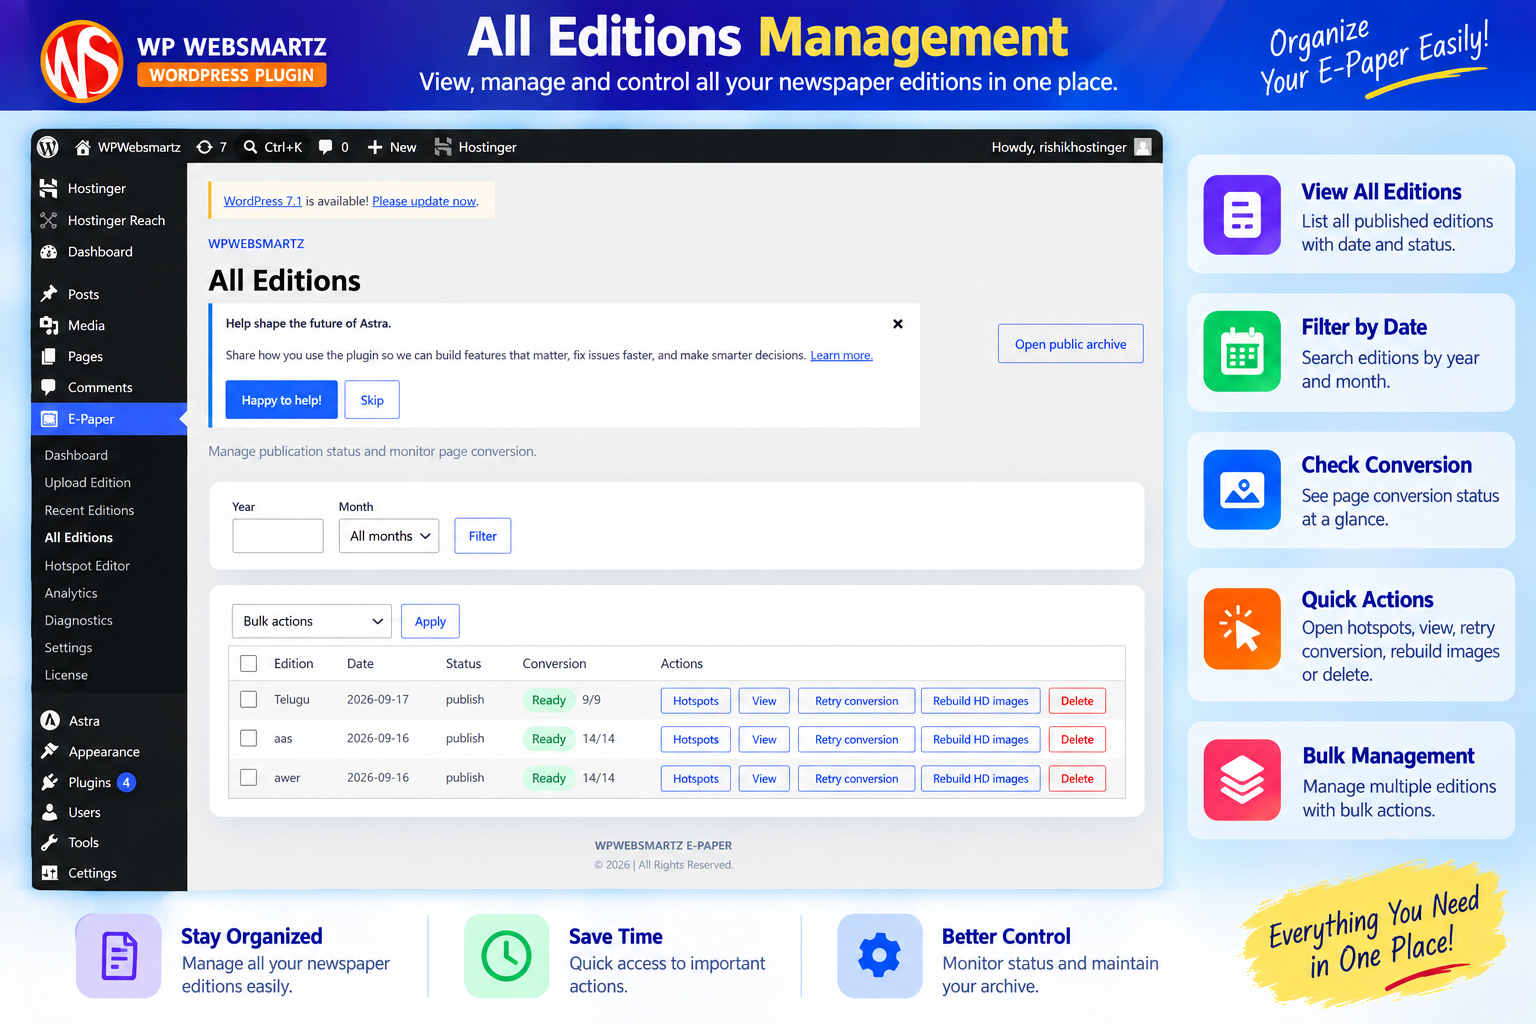Click the Plugins plug icon
The height and width of the screenshot is (1024, 1536).
[x=50, y=782]
